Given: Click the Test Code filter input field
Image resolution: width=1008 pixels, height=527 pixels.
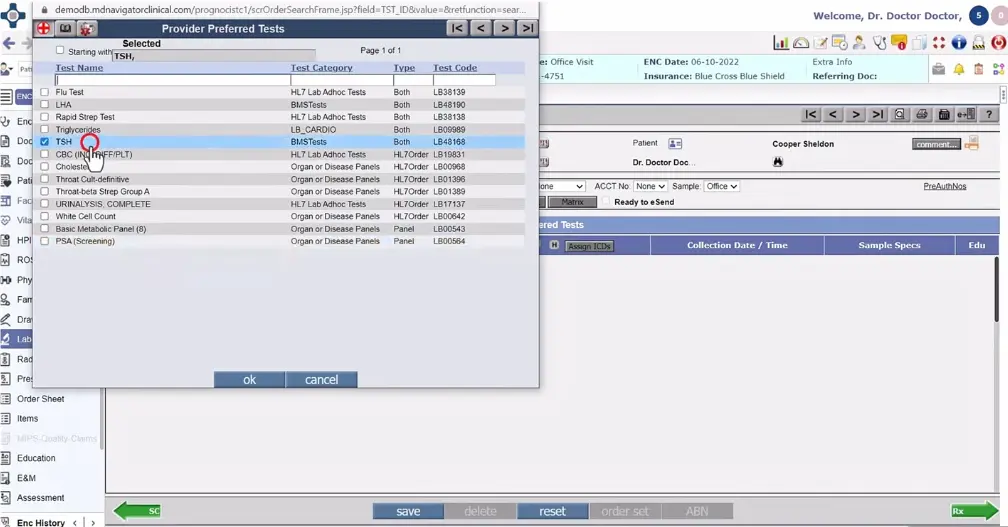Looking at the screenshot, I should pyautogui.click(x=464, y=80).
